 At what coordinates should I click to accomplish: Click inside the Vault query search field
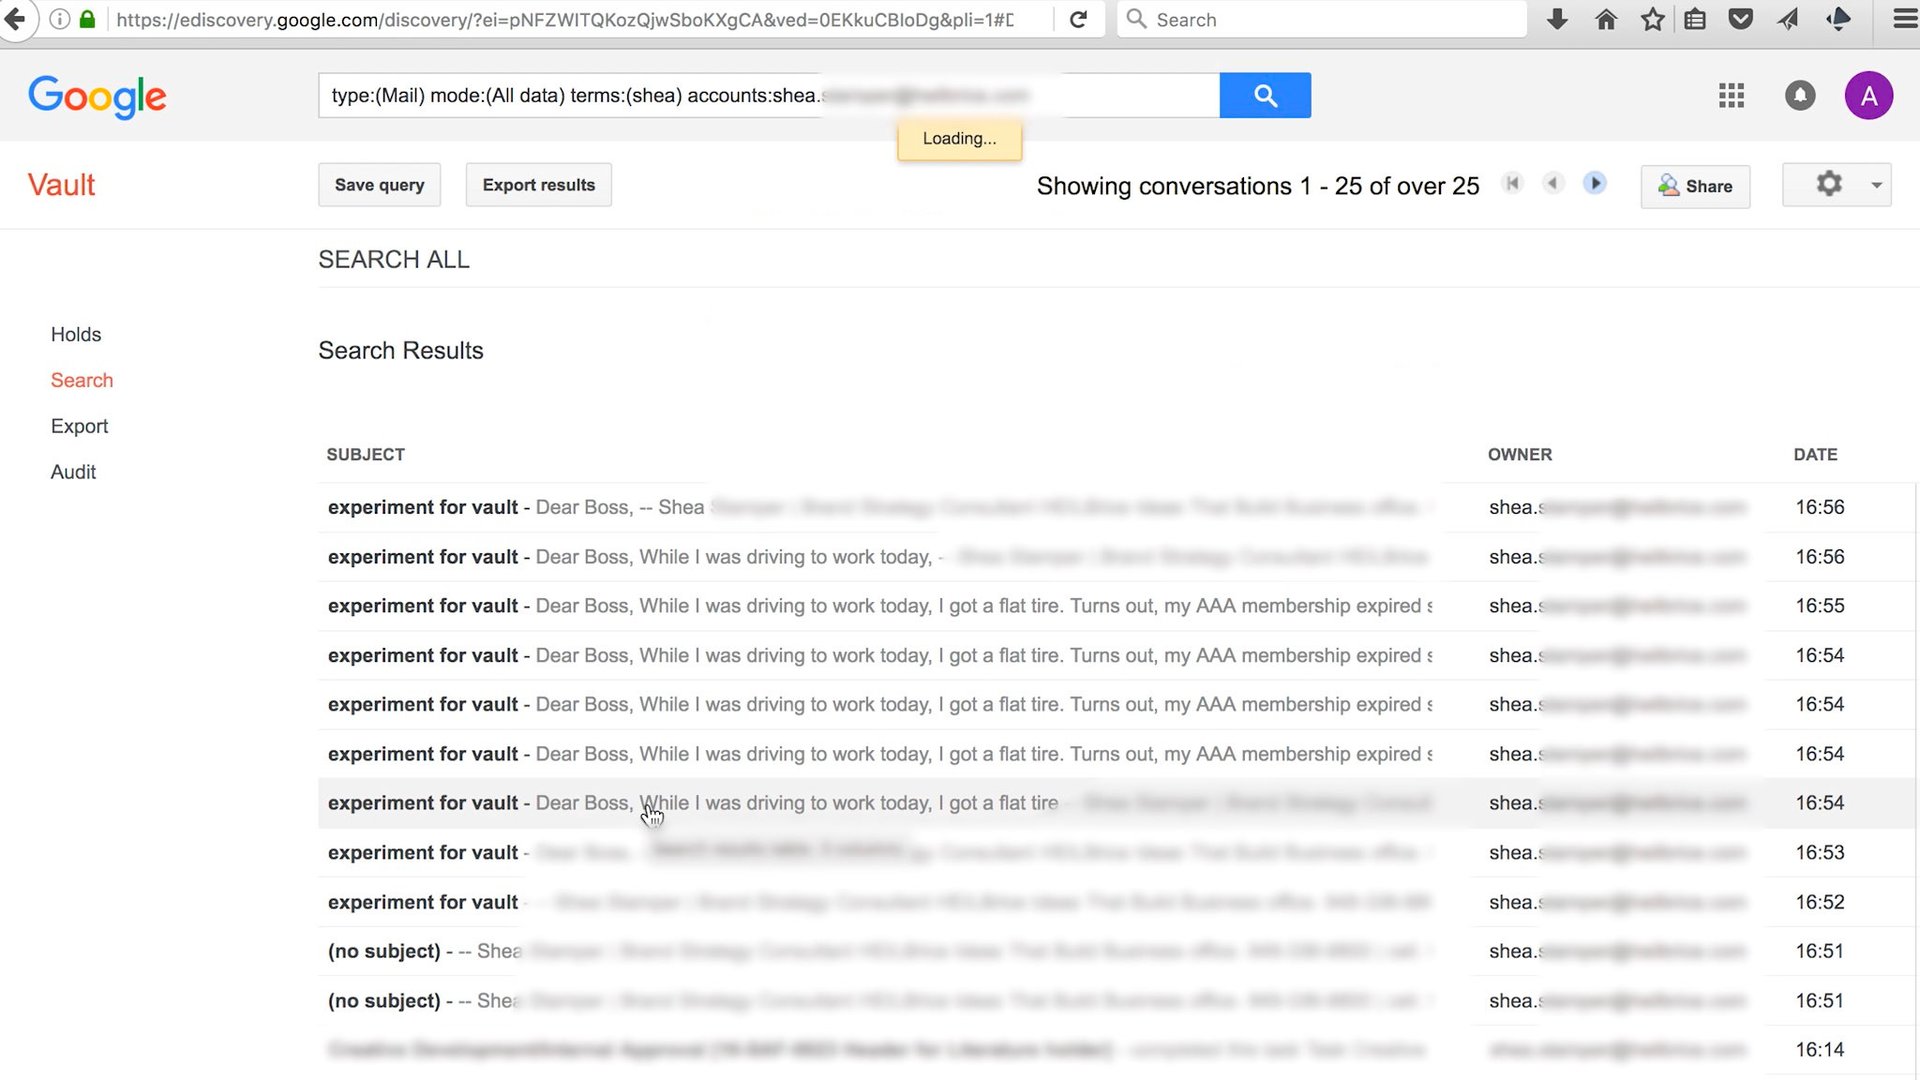click(768, 95)
